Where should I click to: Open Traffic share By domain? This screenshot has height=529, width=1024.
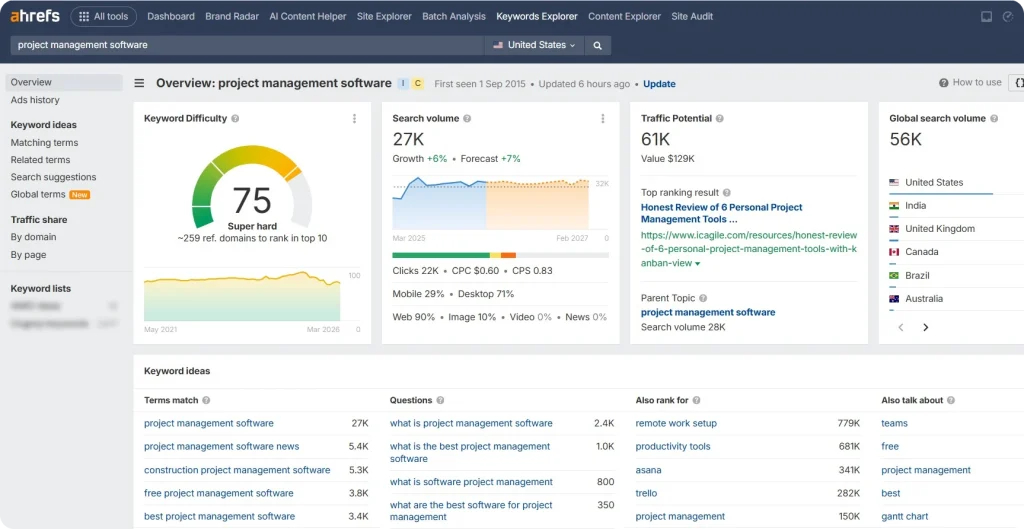[x=33, y=237]
